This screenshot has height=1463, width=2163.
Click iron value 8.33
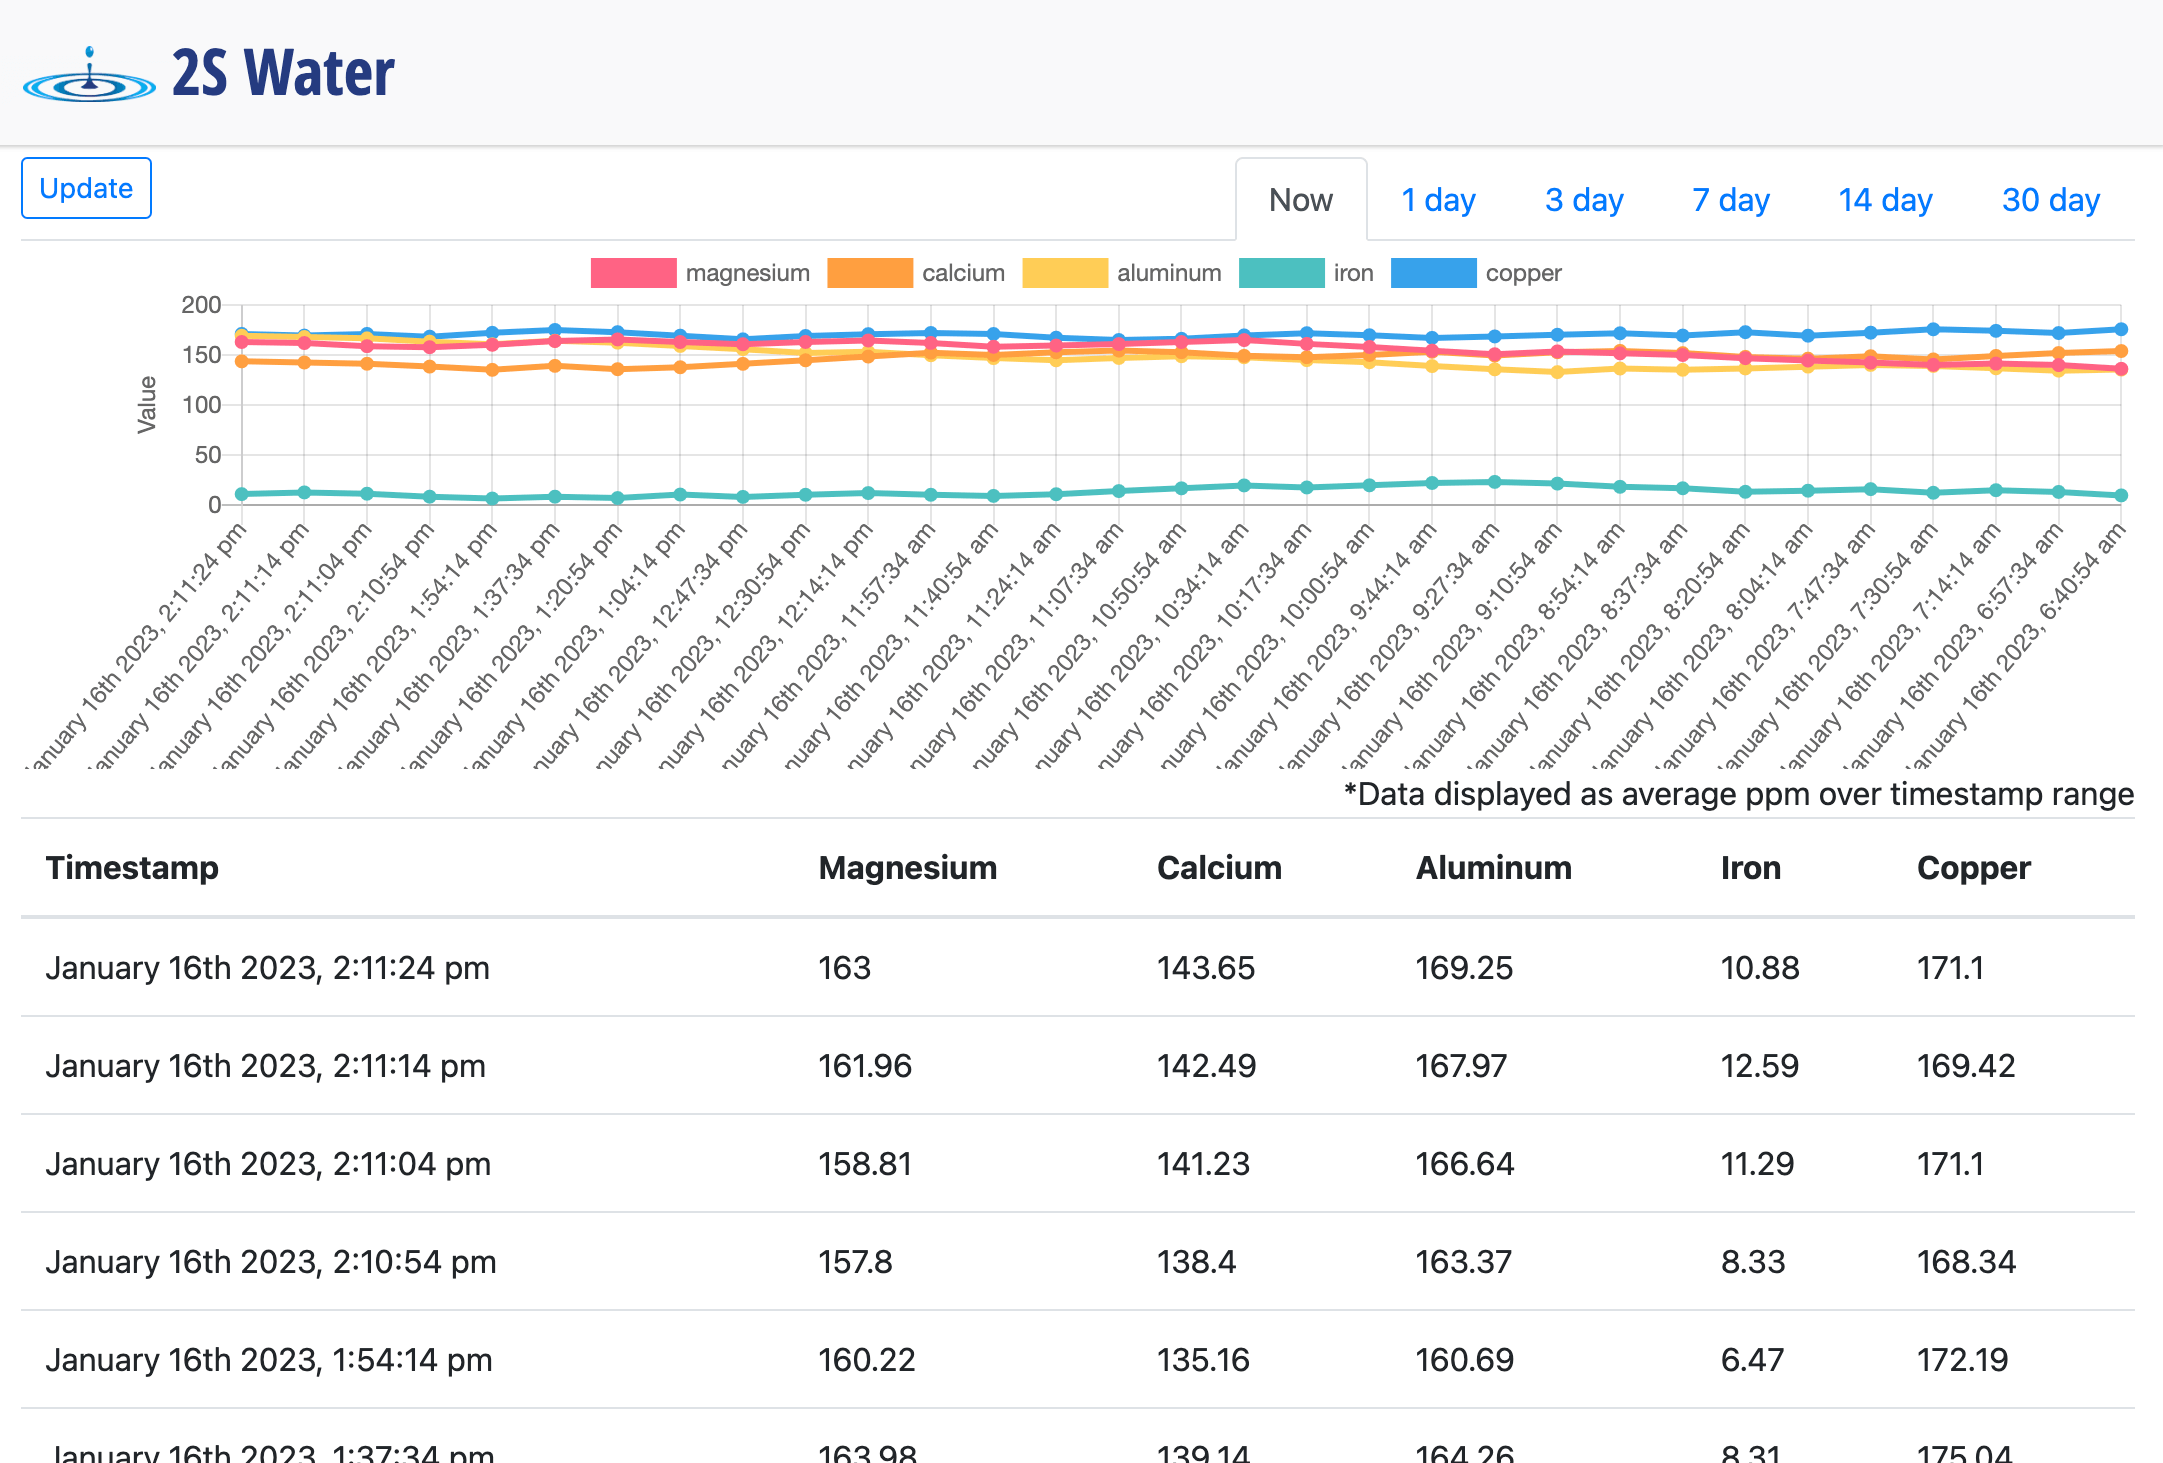pyautogui.click(x=1753, y=1261)
